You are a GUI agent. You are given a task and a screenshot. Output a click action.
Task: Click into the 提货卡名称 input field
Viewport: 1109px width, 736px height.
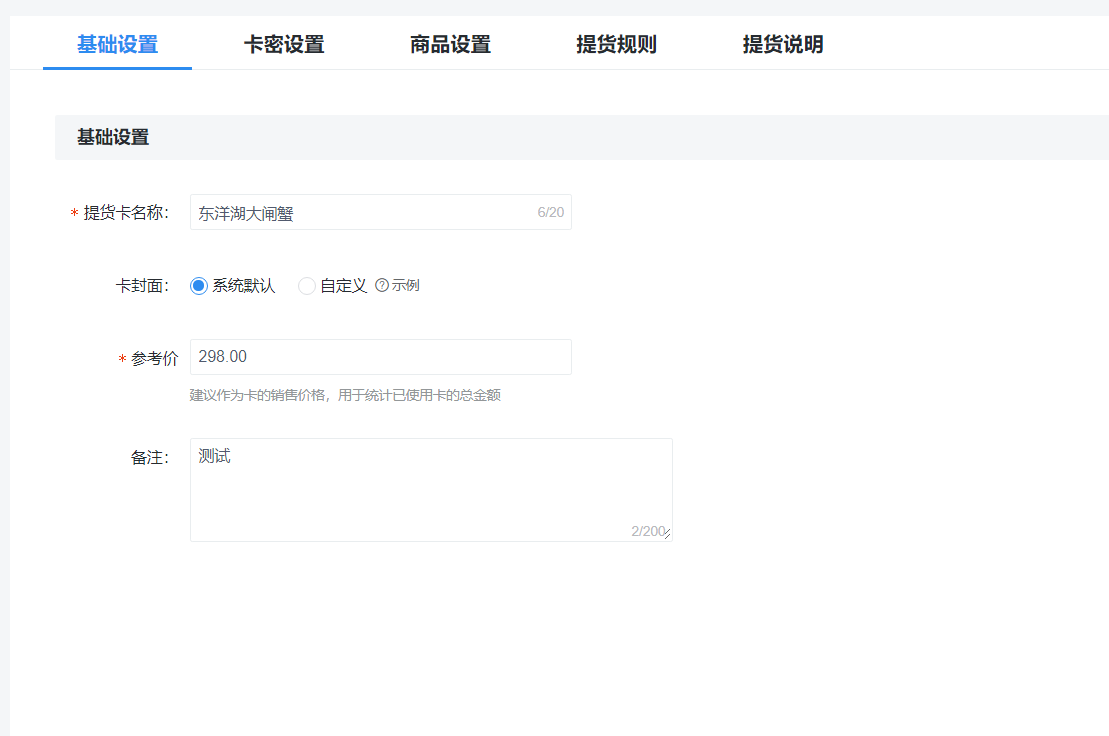(x=380, y=211)
